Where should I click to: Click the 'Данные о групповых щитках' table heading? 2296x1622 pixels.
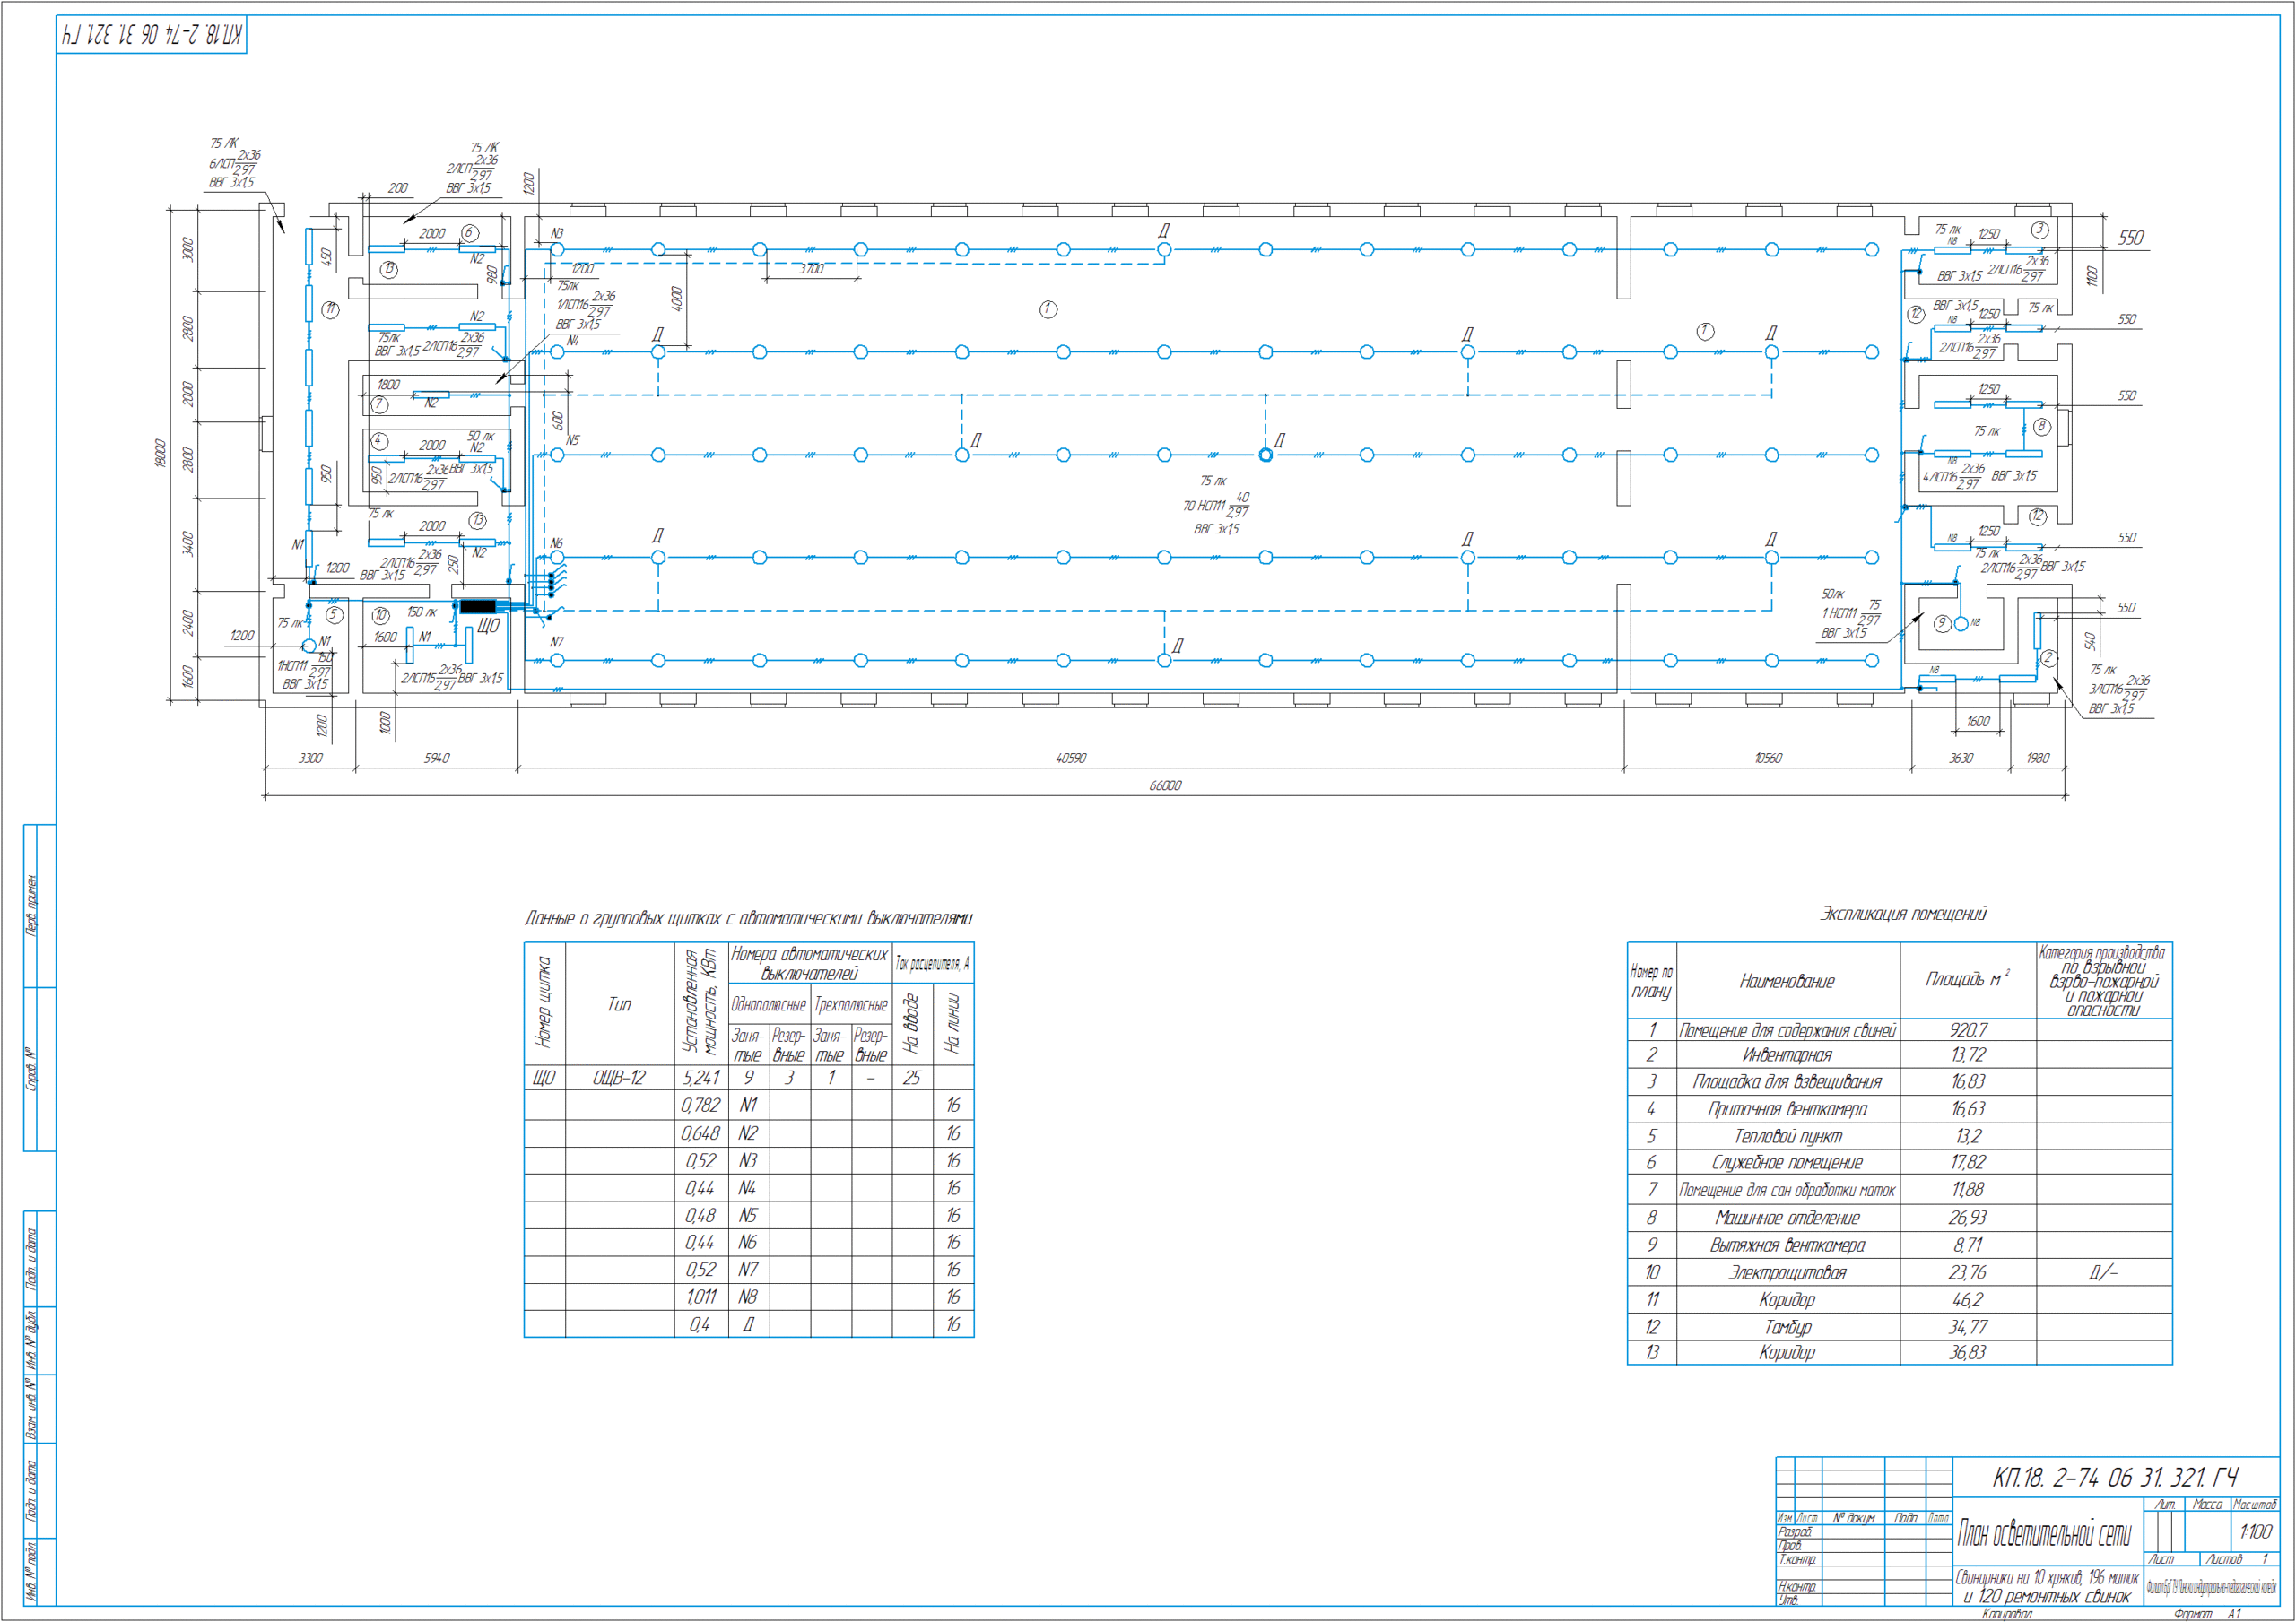click(x=748, y=918)
